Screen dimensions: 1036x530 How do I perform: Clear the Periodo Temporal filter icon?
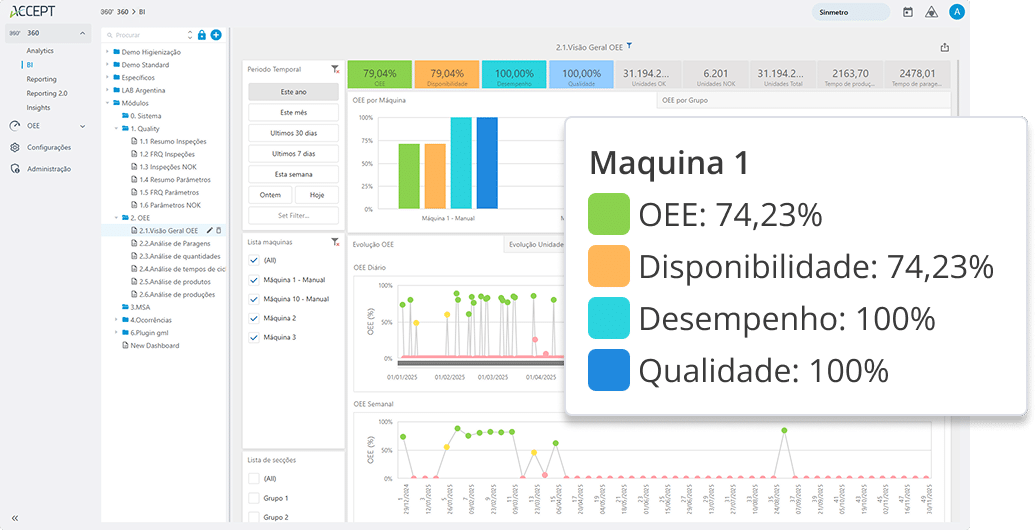click(x=335, y=70)
